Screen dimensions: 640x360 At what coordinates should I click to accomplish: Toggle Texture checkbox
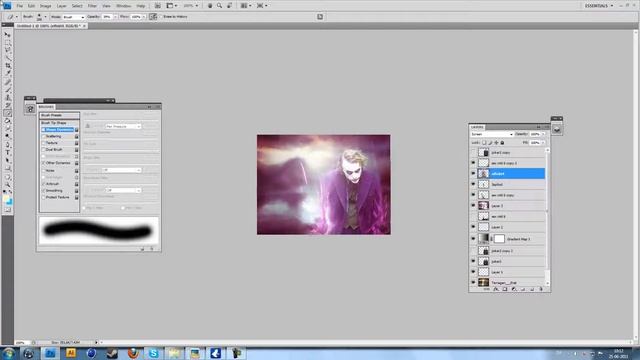click(44, 143)
